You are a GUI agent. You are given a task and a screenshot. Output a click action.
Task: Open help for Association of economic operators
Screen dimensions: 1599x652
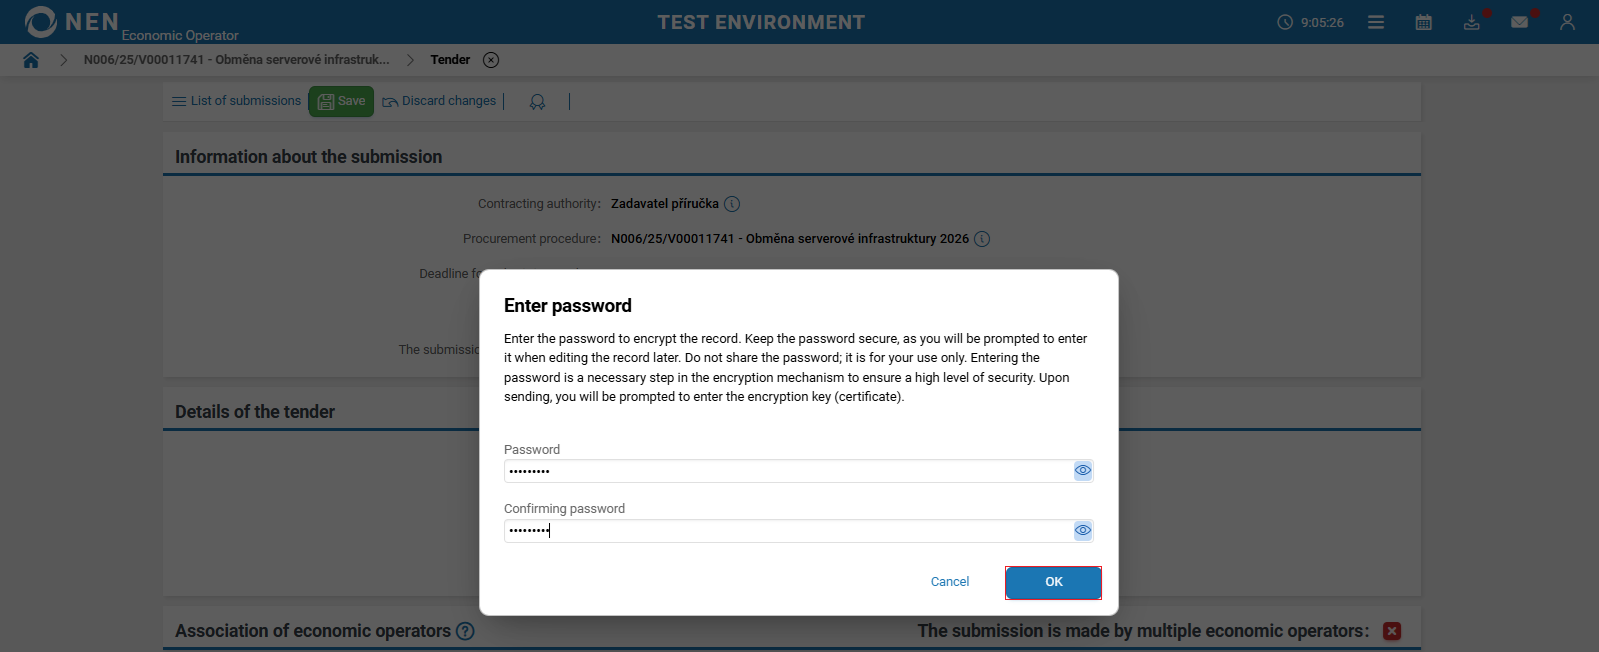pyautogui.click(x=465, y=631)
